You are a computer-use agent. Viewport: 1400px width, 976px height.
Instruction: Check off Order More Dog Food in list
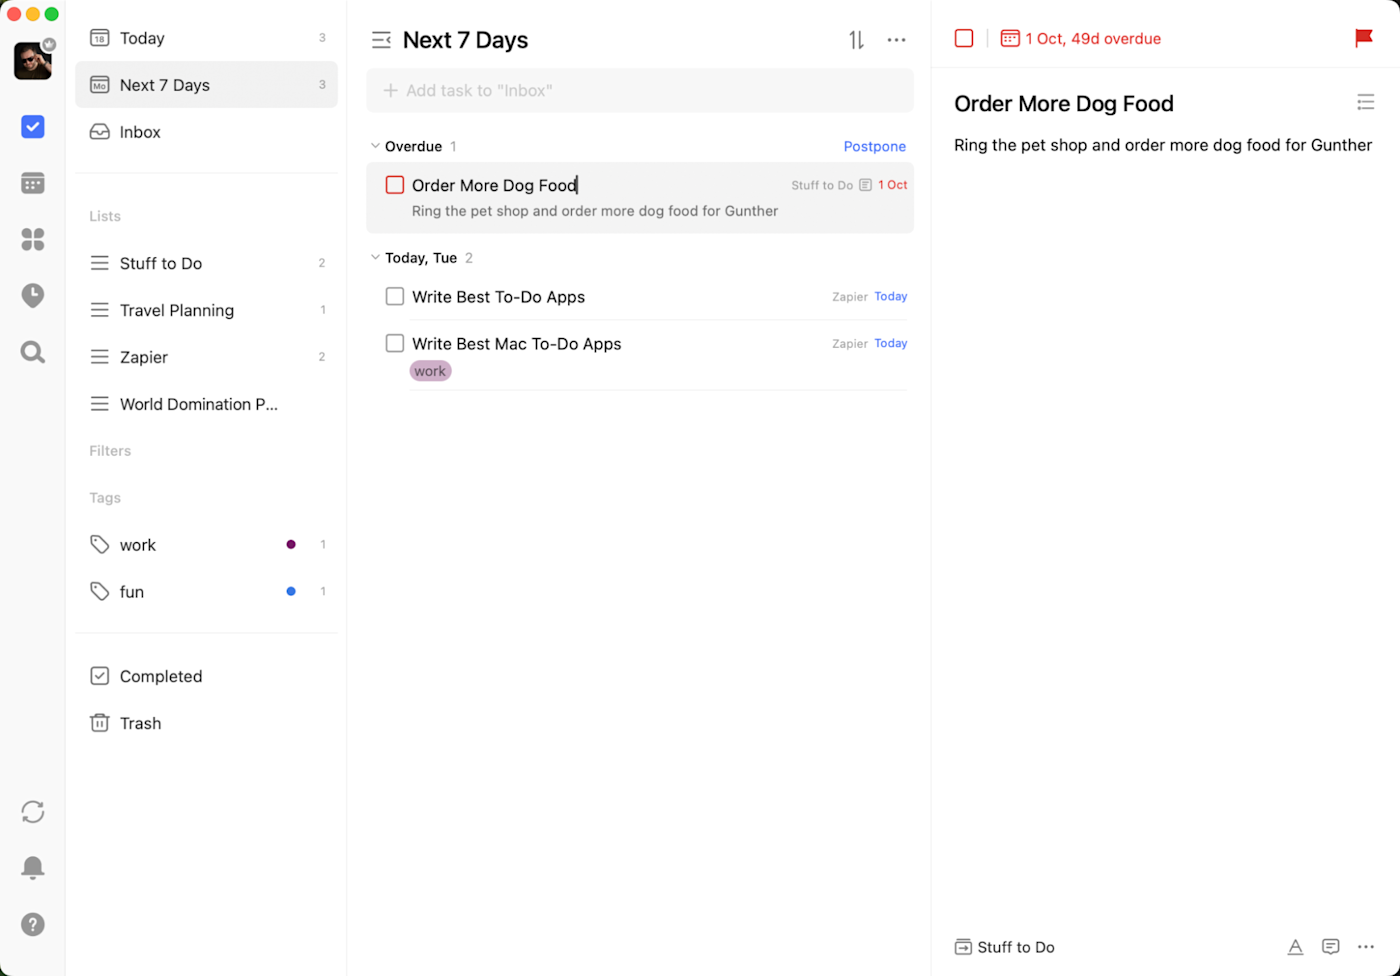(x=395, y=185)
